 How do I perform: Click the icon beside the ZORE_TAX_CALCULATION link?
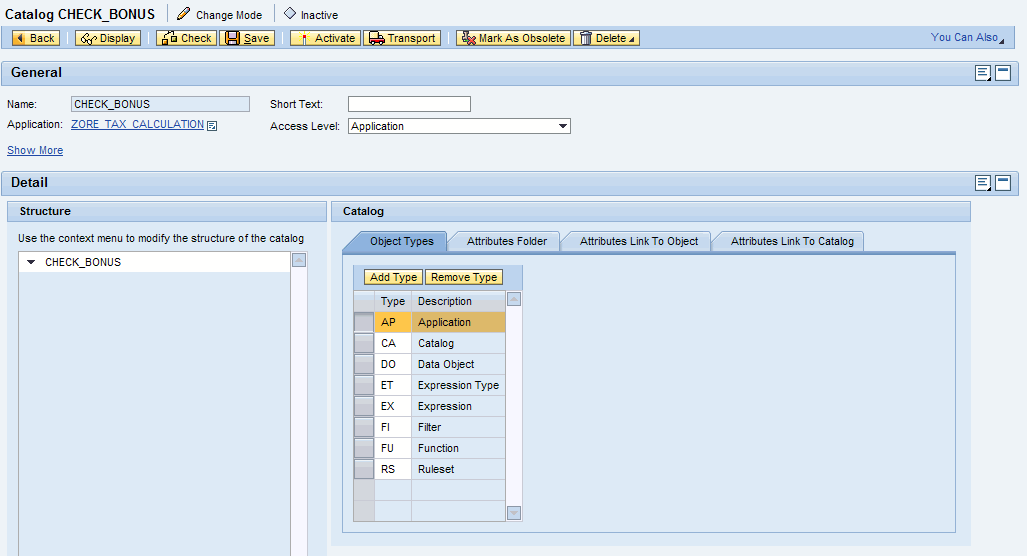pos(212,126)
